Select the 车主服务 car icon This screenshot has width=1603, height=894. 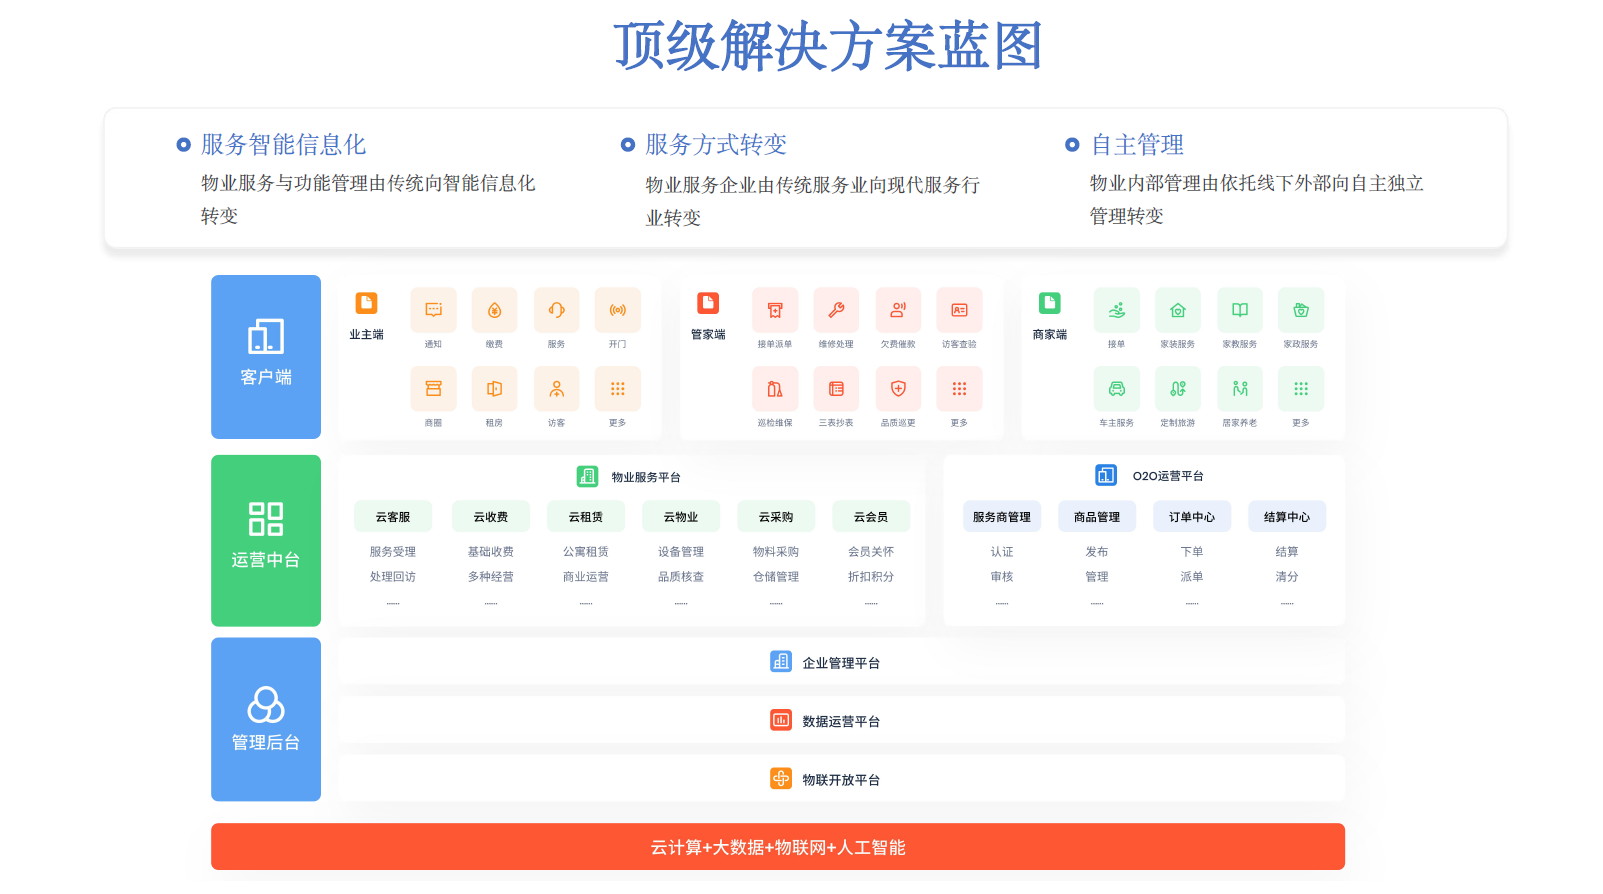[x=1116, y=389]
